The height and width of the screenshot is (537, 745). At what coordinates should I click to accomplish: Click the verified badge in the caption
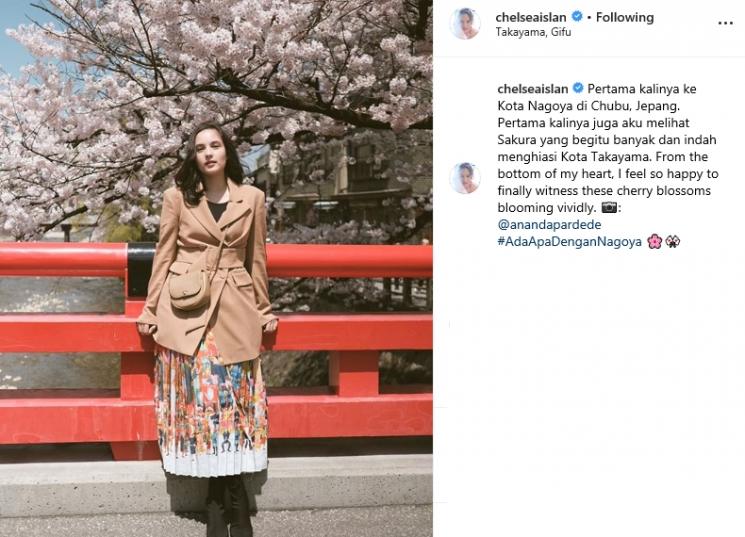coord(578,88)
